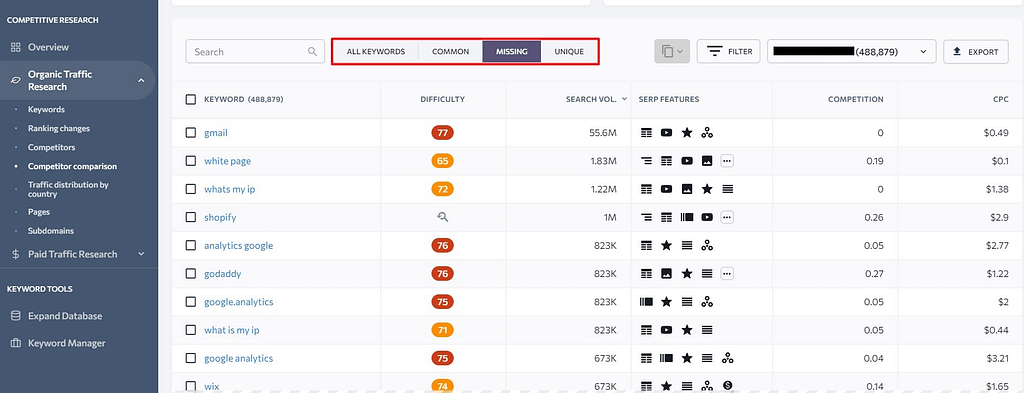
Task: Open the google analytics keyword link
Action: [238, 358]
